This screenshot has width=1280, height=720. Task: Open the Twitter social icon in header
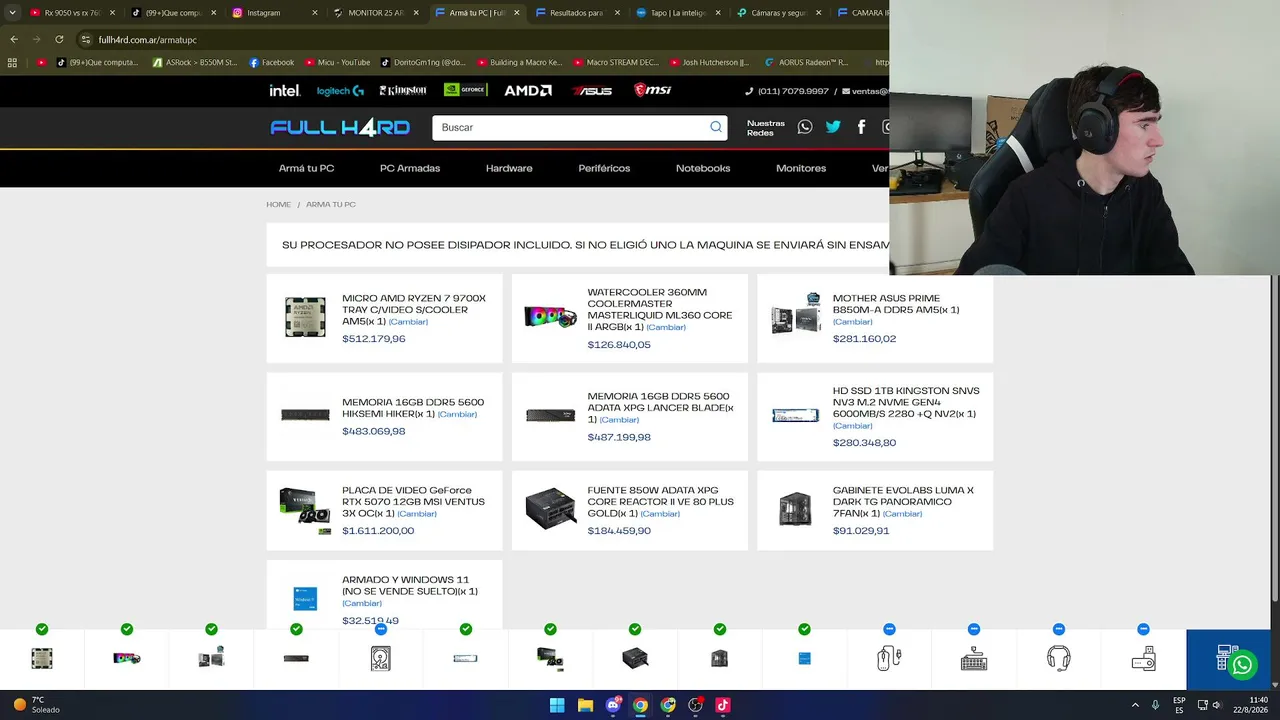[833, 127]
